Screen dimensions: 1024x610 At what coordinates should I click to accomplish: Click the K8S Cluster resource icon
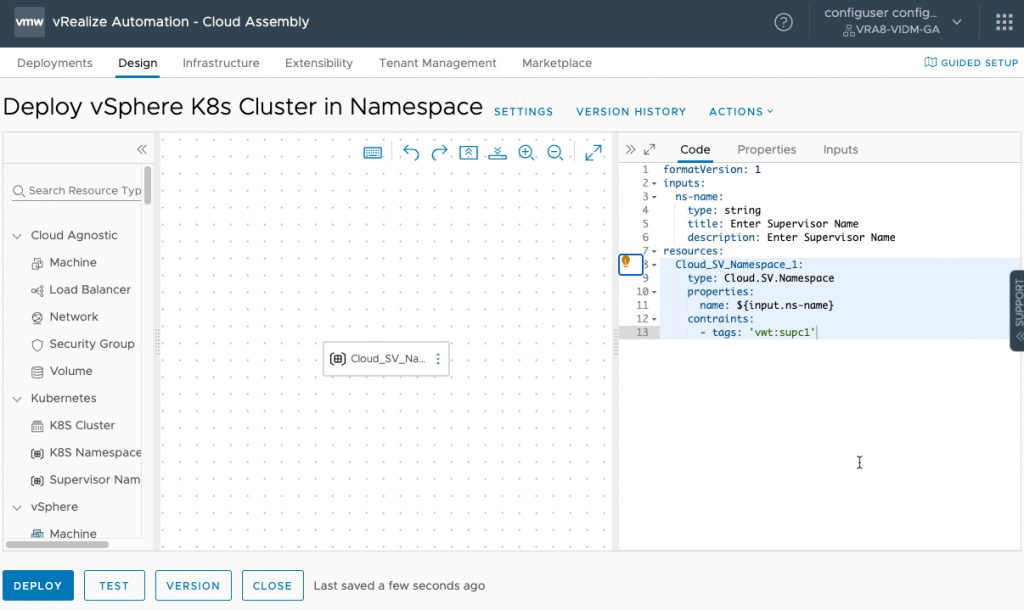(x=36, y=425)
